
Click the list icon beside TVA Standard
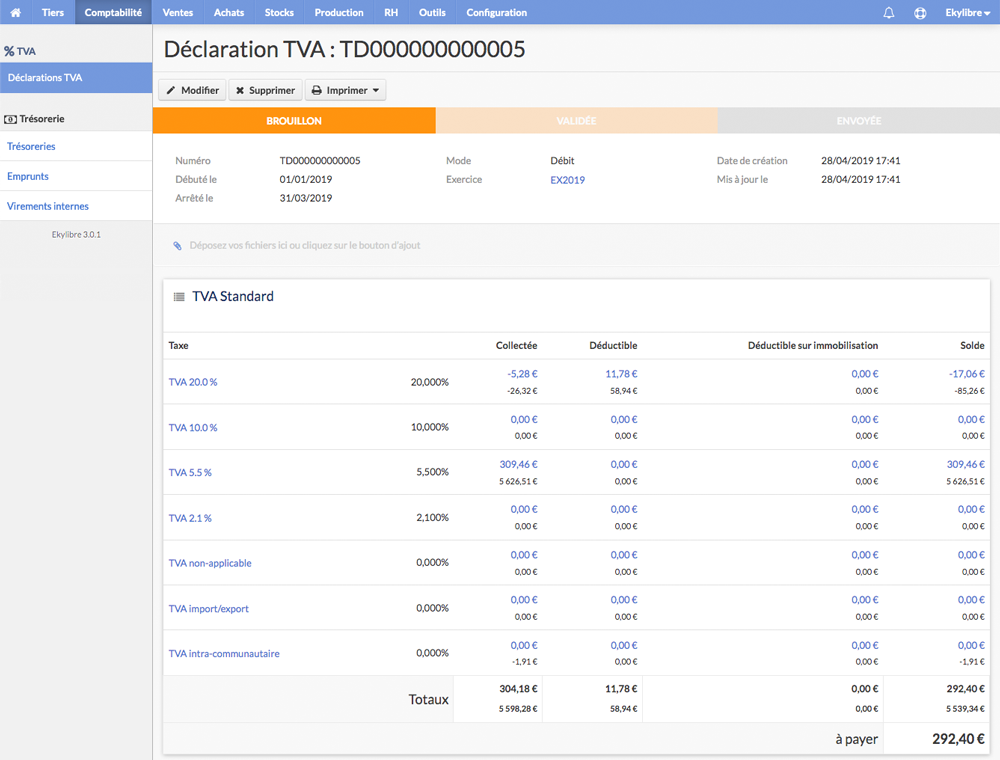click(179, 296)
